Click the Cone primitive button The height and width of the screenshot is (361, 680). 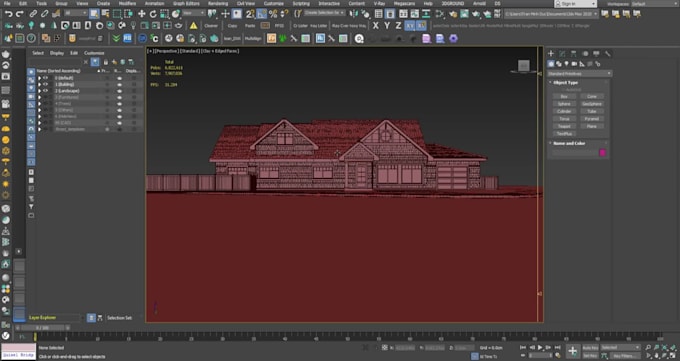592,96
